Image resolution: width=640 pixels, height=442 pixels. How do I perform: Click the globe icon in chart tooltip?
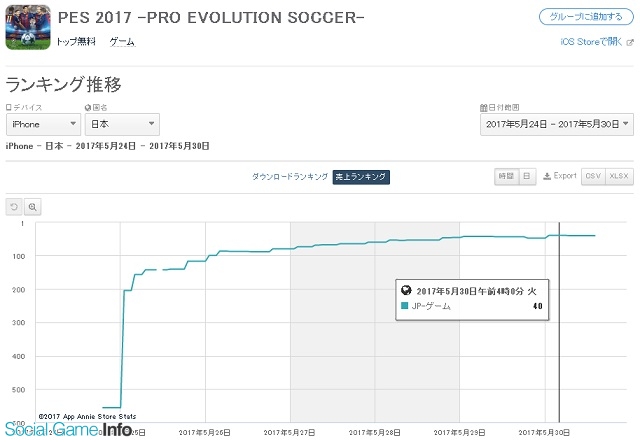coord(406,290)
